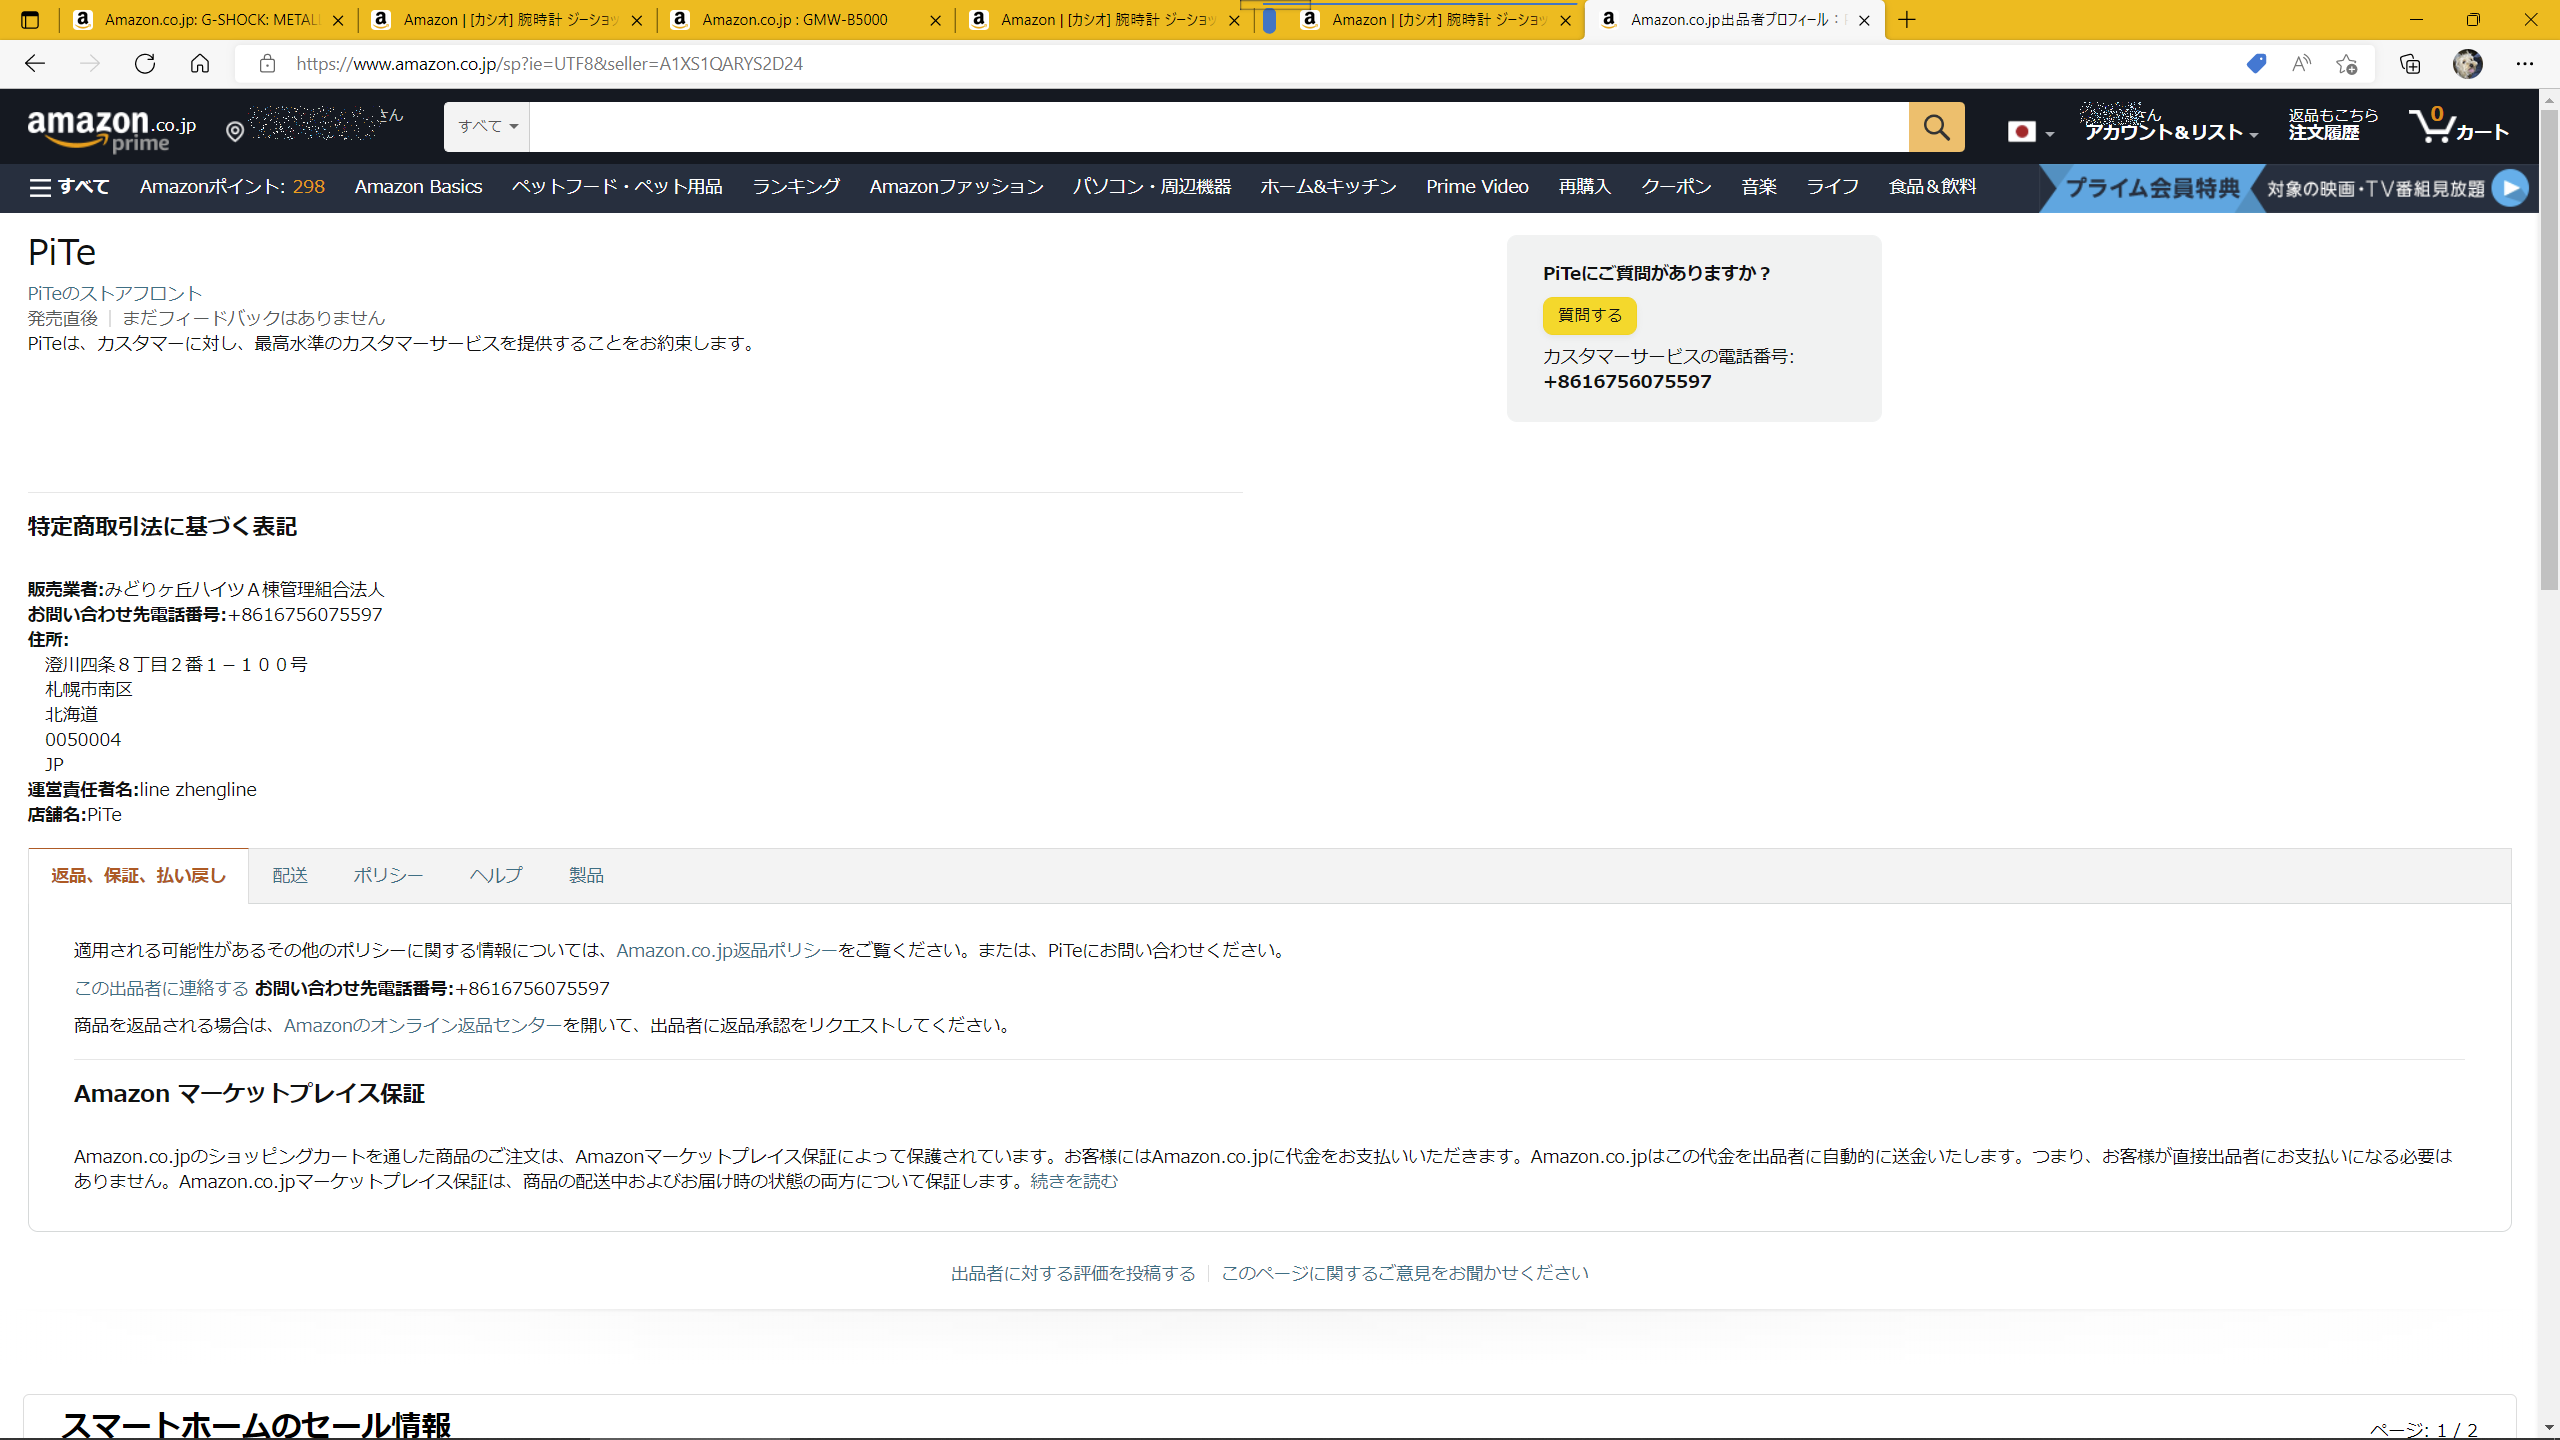Open the shopping cart icon
The height and width of the screenshot is (1440, 2560).
[x=2459, y=127]
